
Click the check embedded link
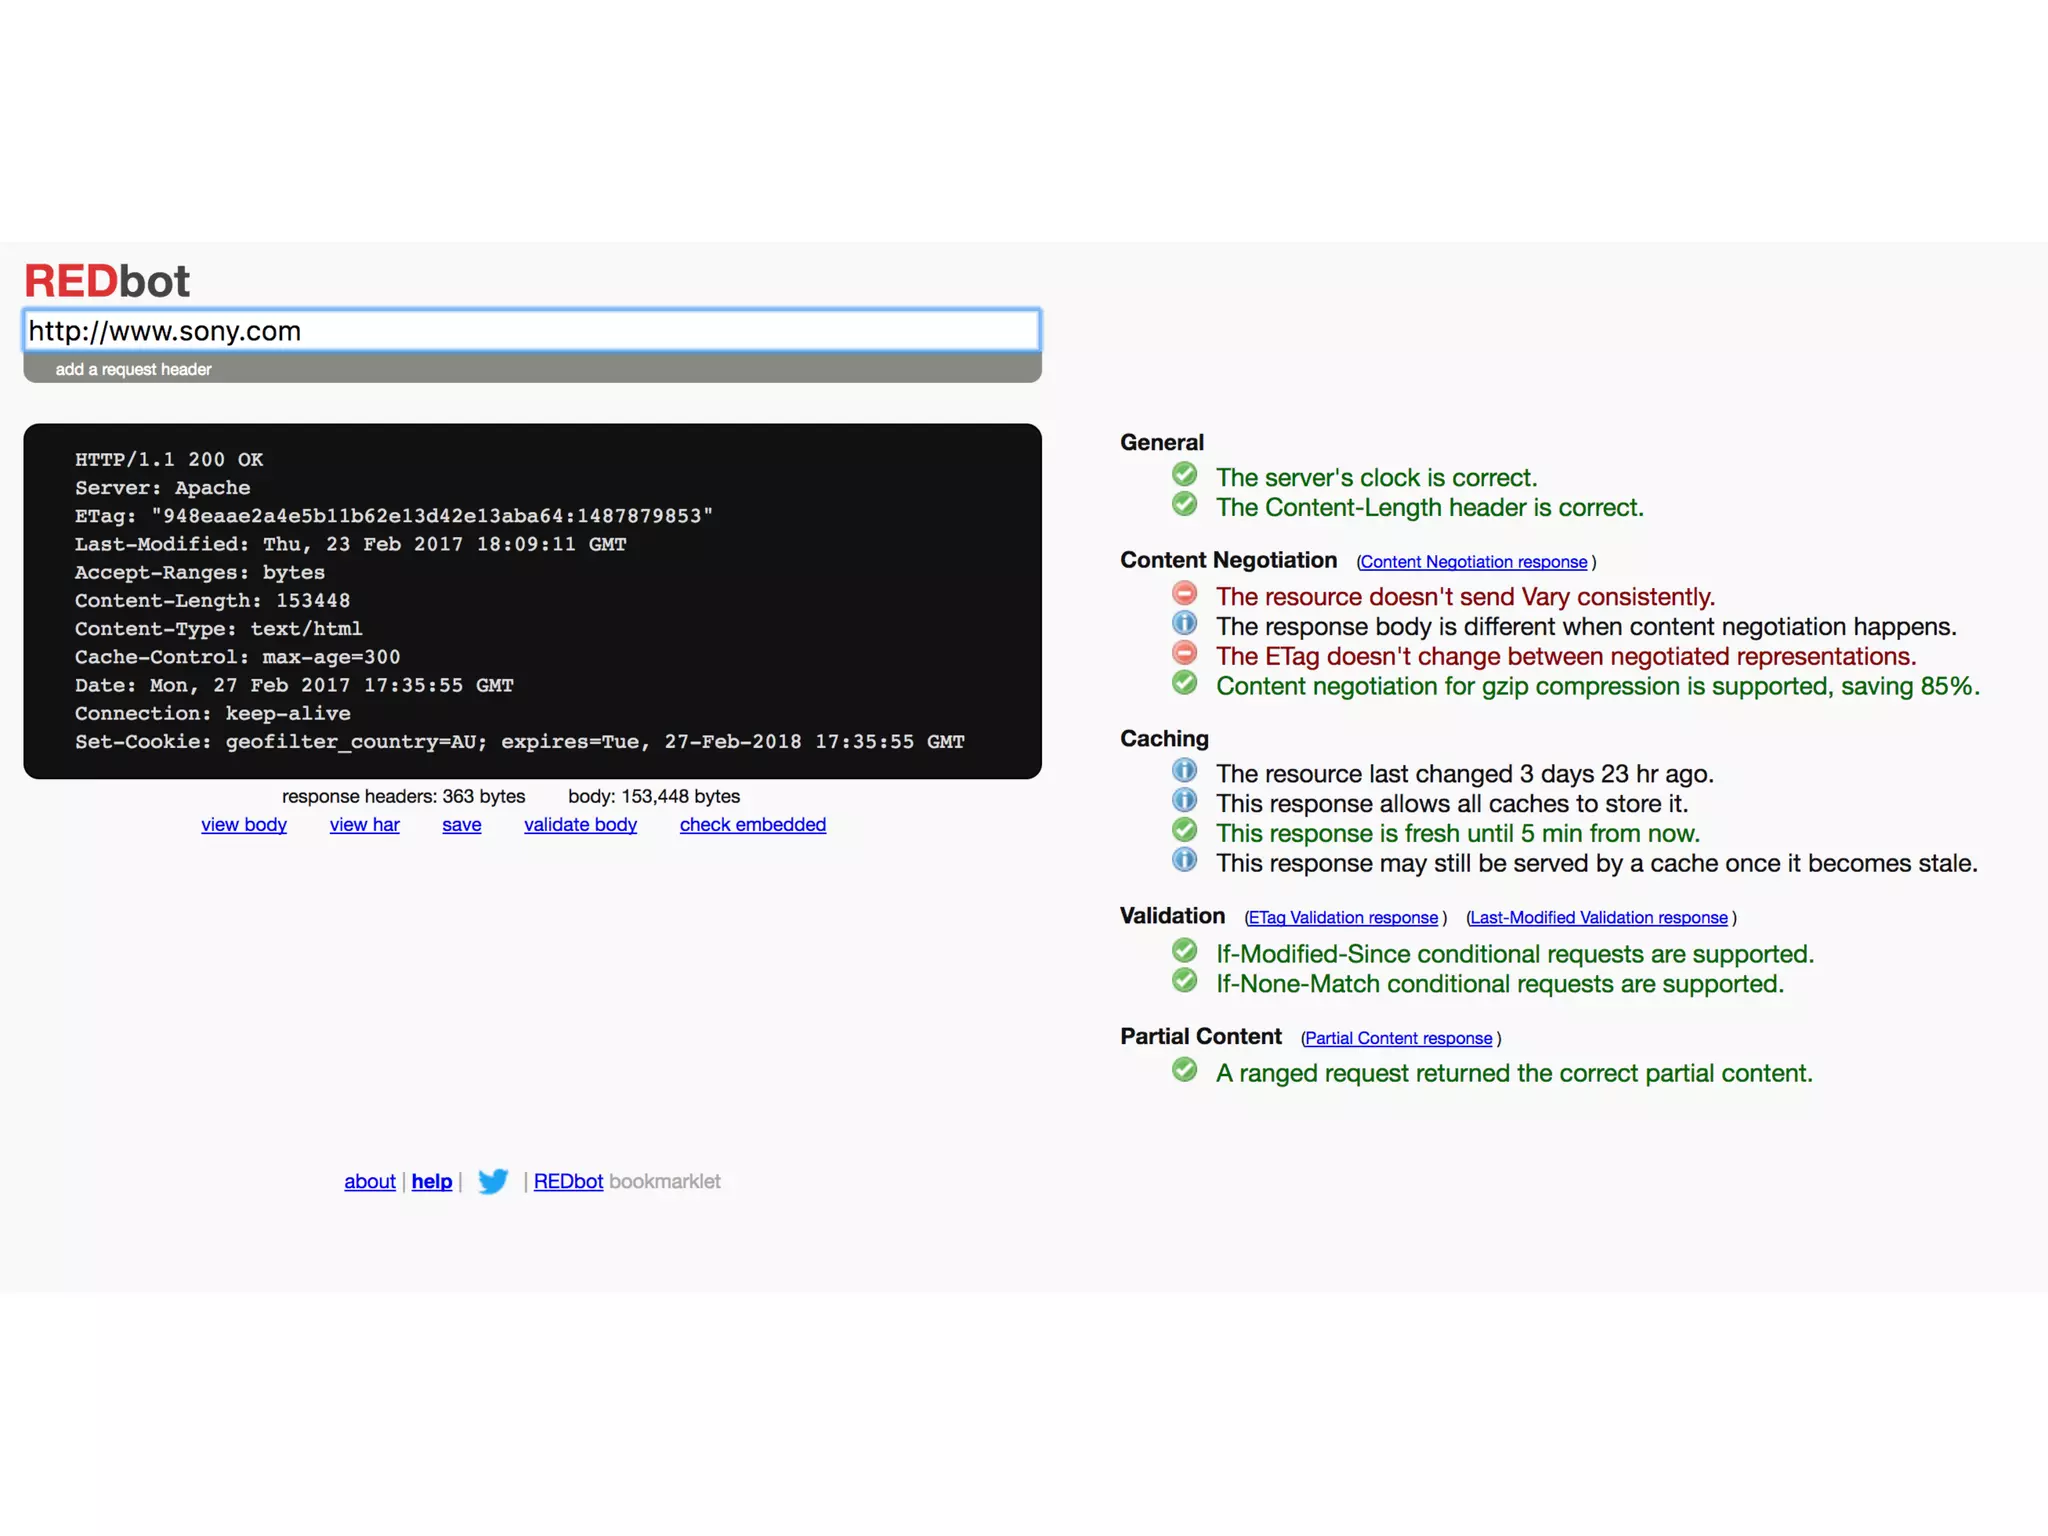tap(752, 825)
